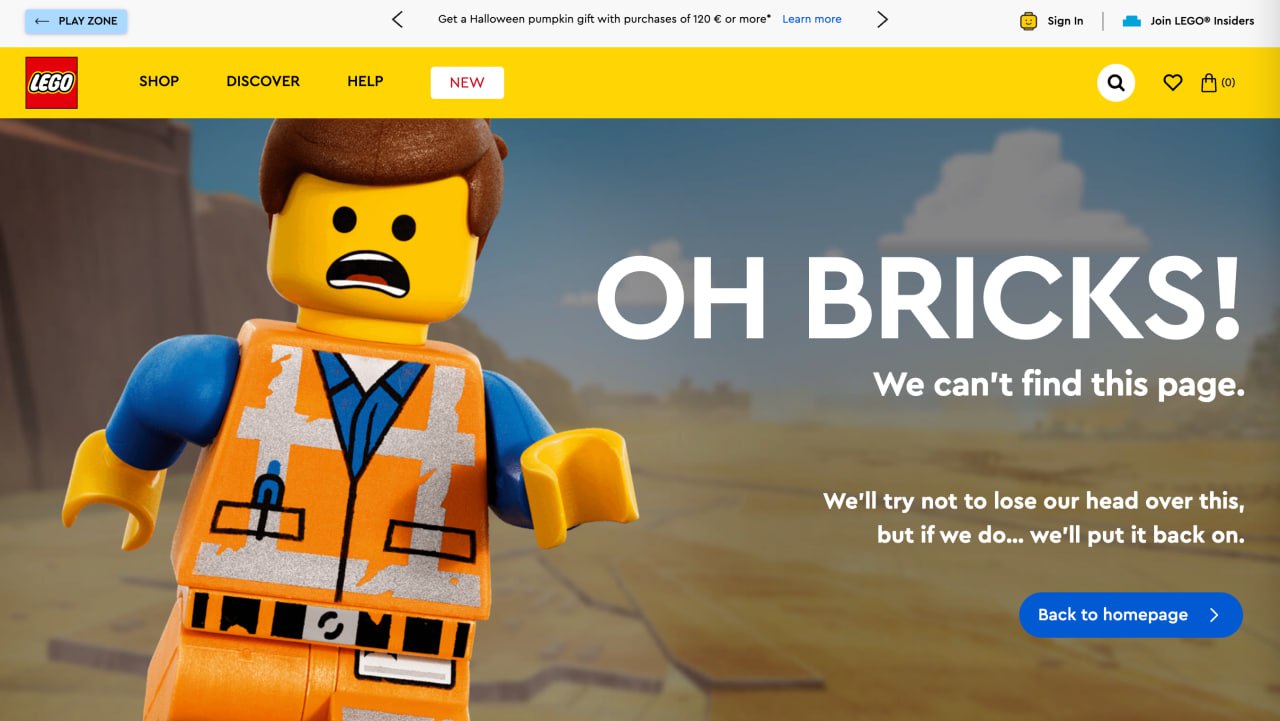This screenshot has width=1280, height=721.
Task: Click the Learn more link
Action: coord(812,20)
